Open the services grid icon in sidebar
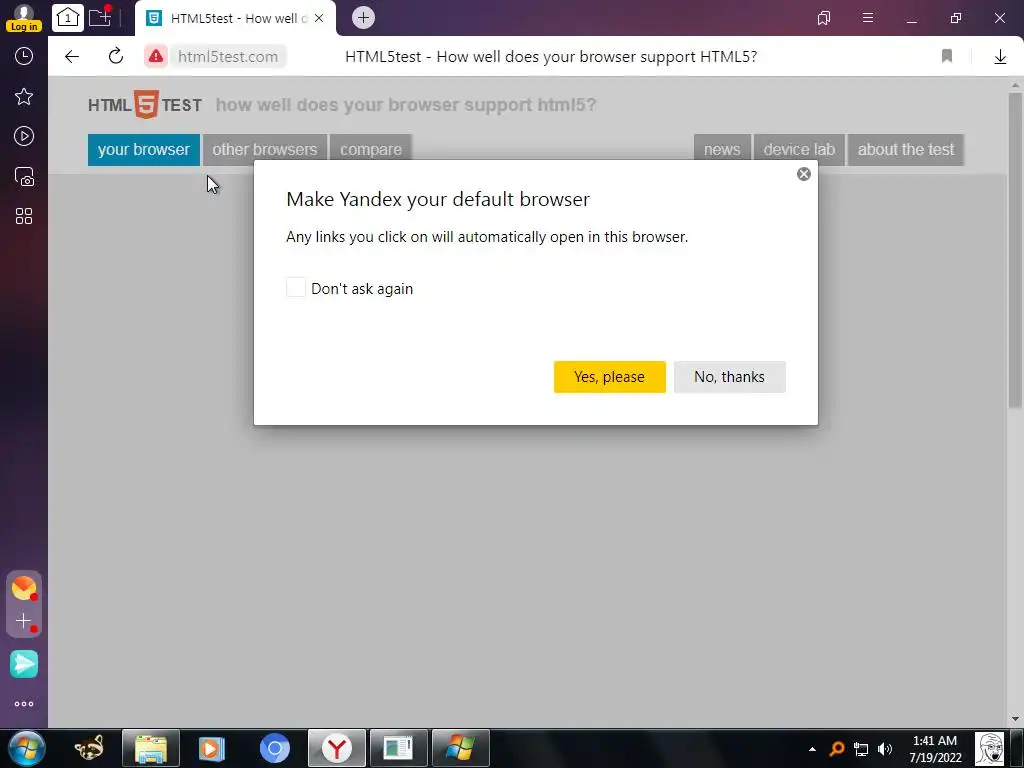The height and width of the screenshot is (768, 1024). pyautogui.click(x=24, y=216)
